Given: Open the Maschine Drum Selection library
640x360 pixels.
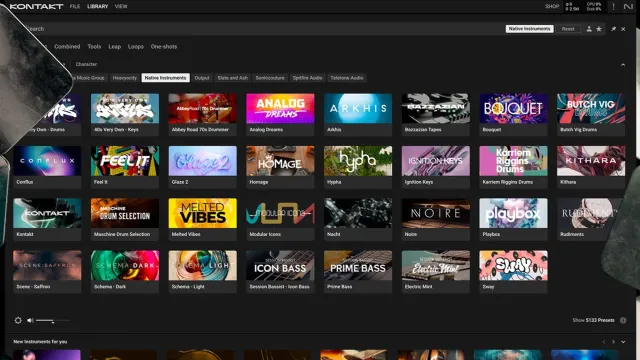Looking at the screenshot, I should click(x=125, y=219).
